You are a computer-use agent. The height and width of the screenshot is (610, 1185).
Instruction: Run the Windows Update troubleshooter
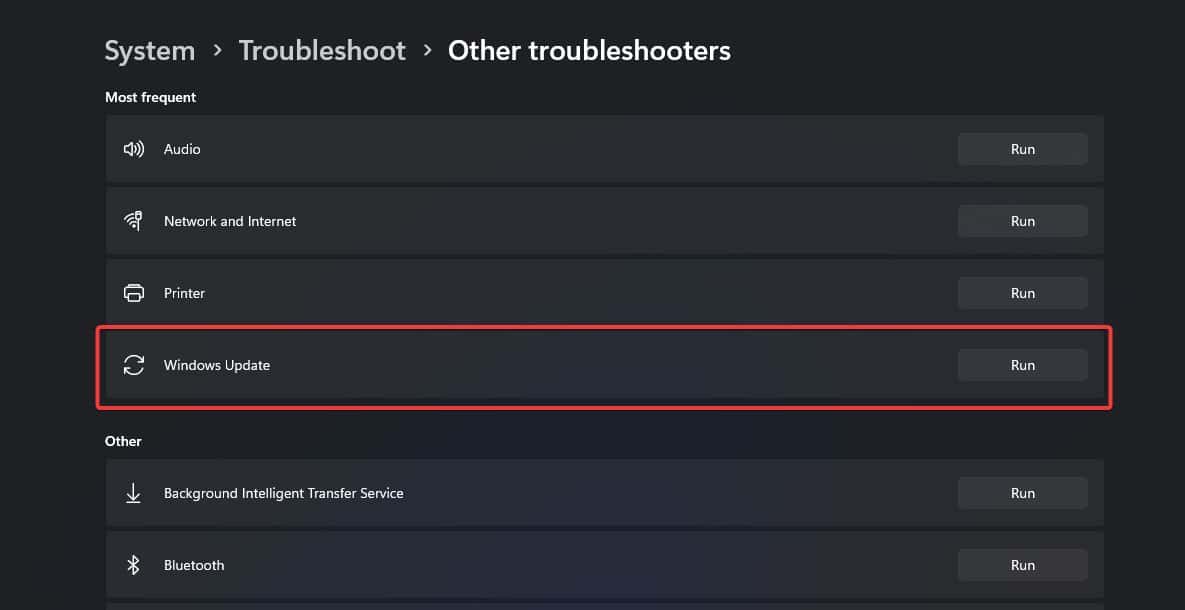(x=1023, y=365)
